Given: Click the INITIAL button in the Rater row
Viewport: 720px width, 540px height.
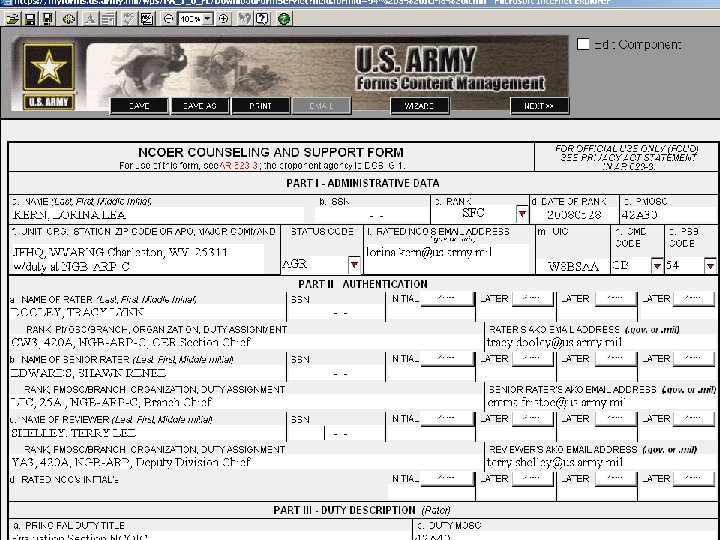Looking at the screenshot, I should point(447,298).
